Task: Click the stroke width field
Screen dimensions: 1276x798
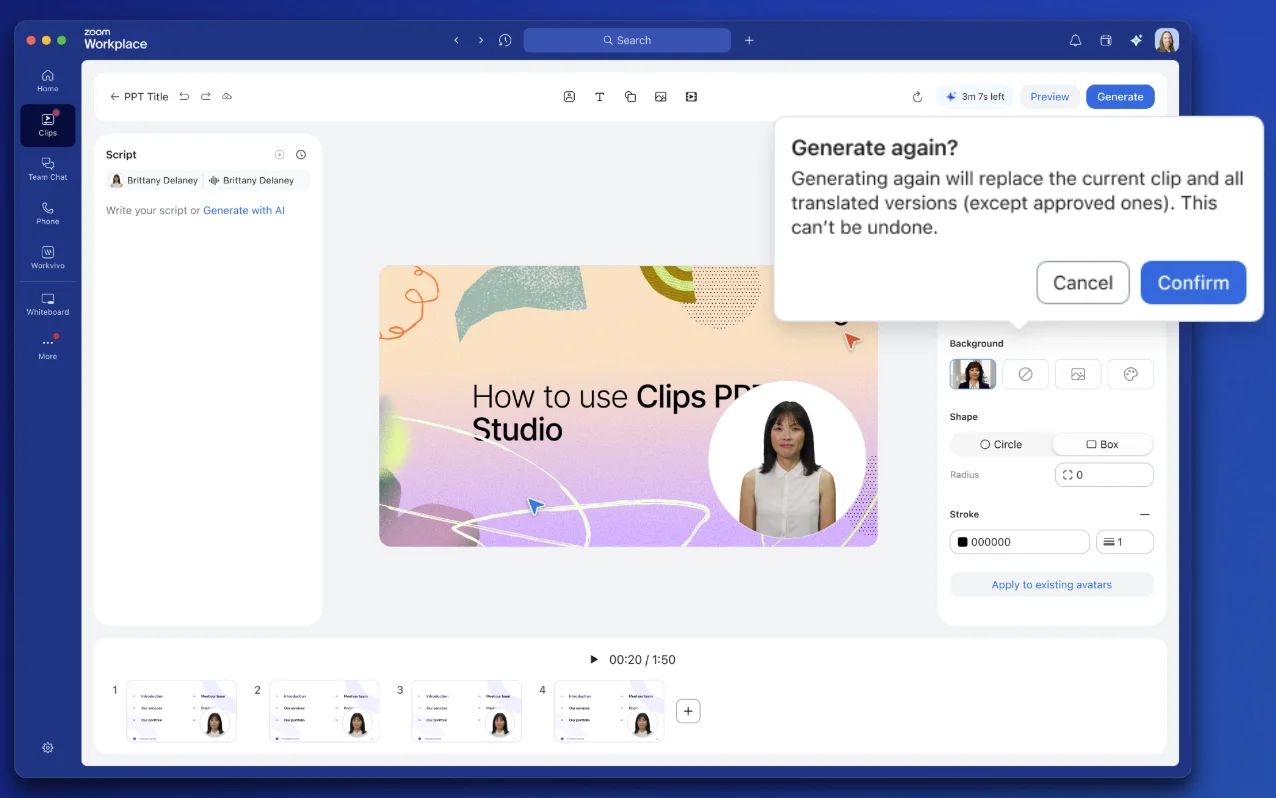Action: [x=1125, y=542]
